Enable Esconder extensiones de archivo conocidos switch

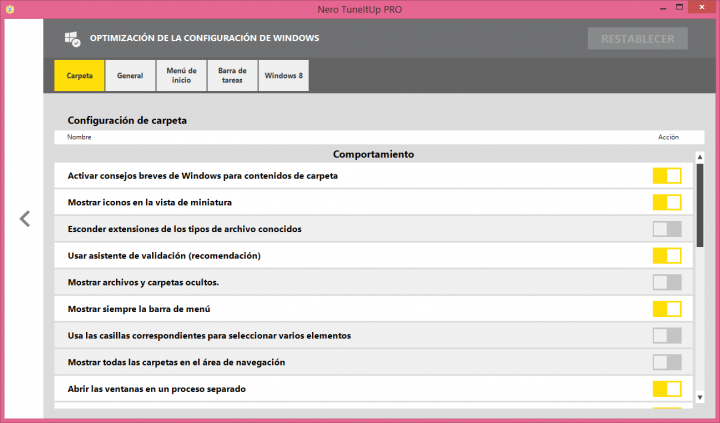click(x=667, y=229)
